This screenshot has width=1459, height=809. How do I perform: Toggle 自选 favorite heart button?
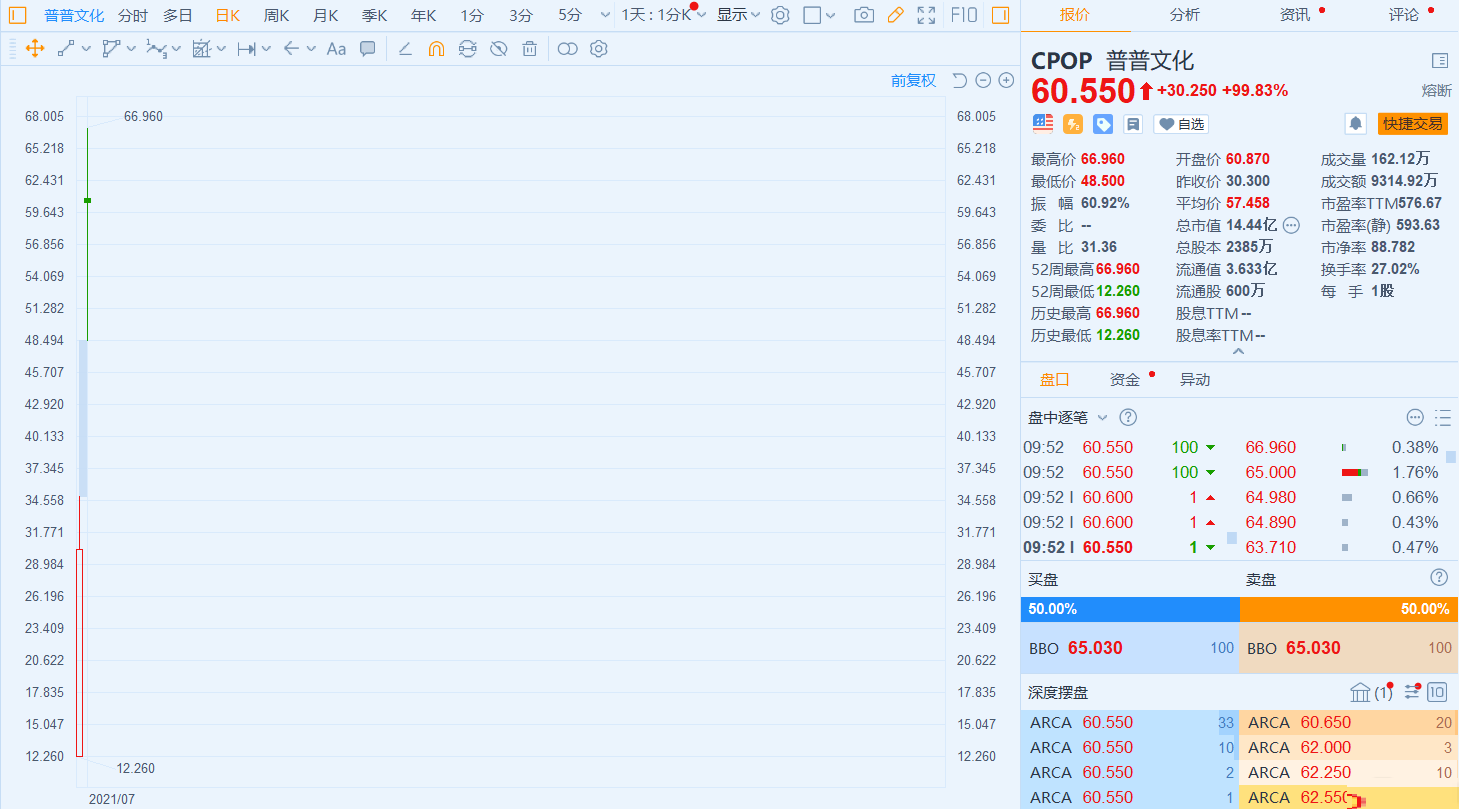(1181, 124)
